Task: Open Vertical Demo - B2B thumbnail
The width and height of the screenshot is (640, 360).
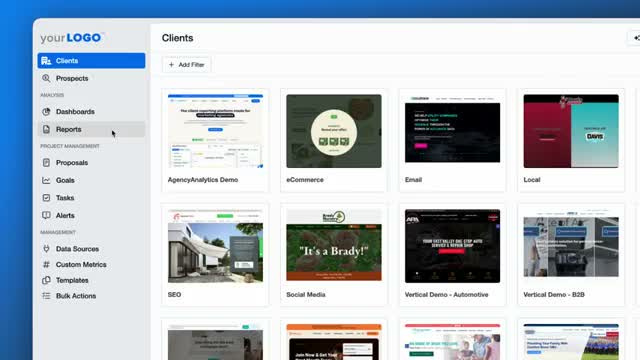Action: tap(571, 246)
